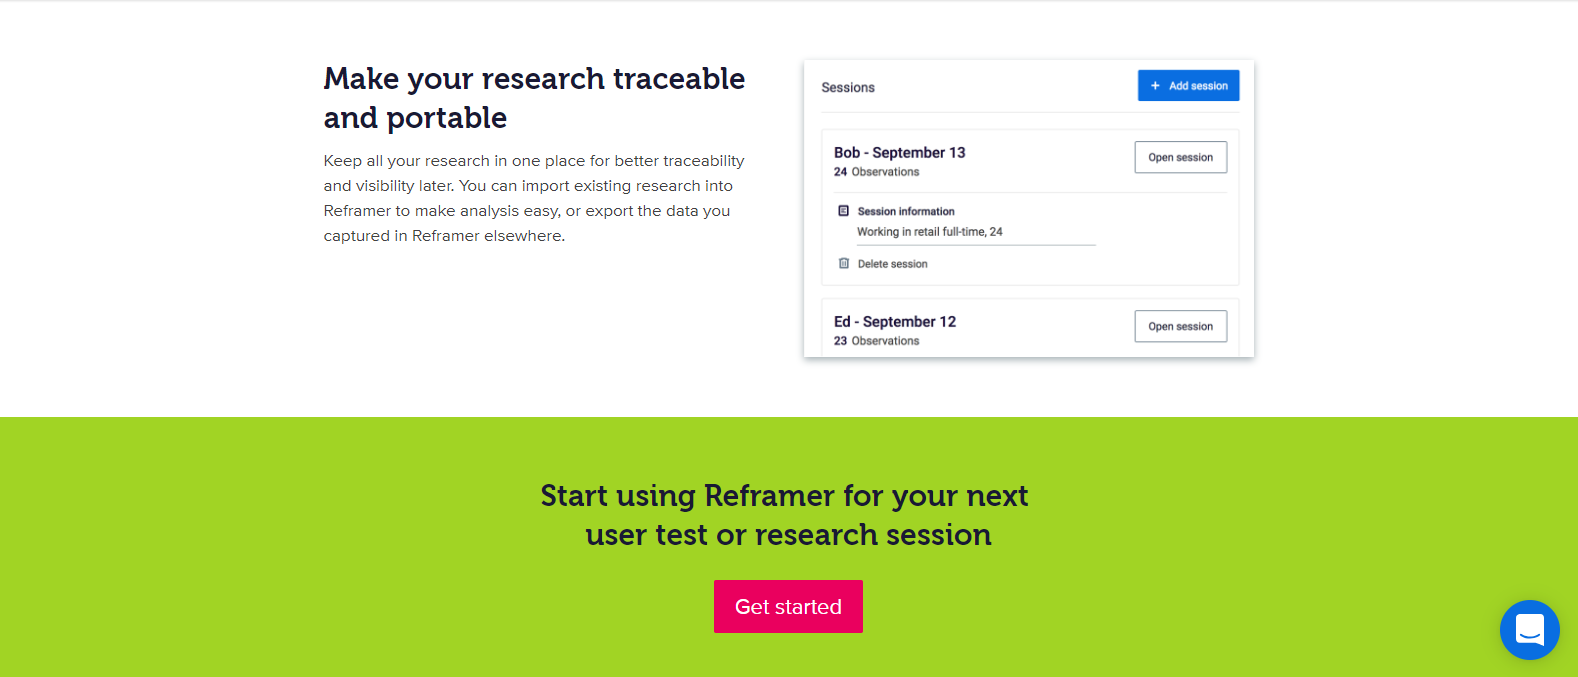Select the Bob - September 13 title
1578x677 pixels.
coord(899,152)
